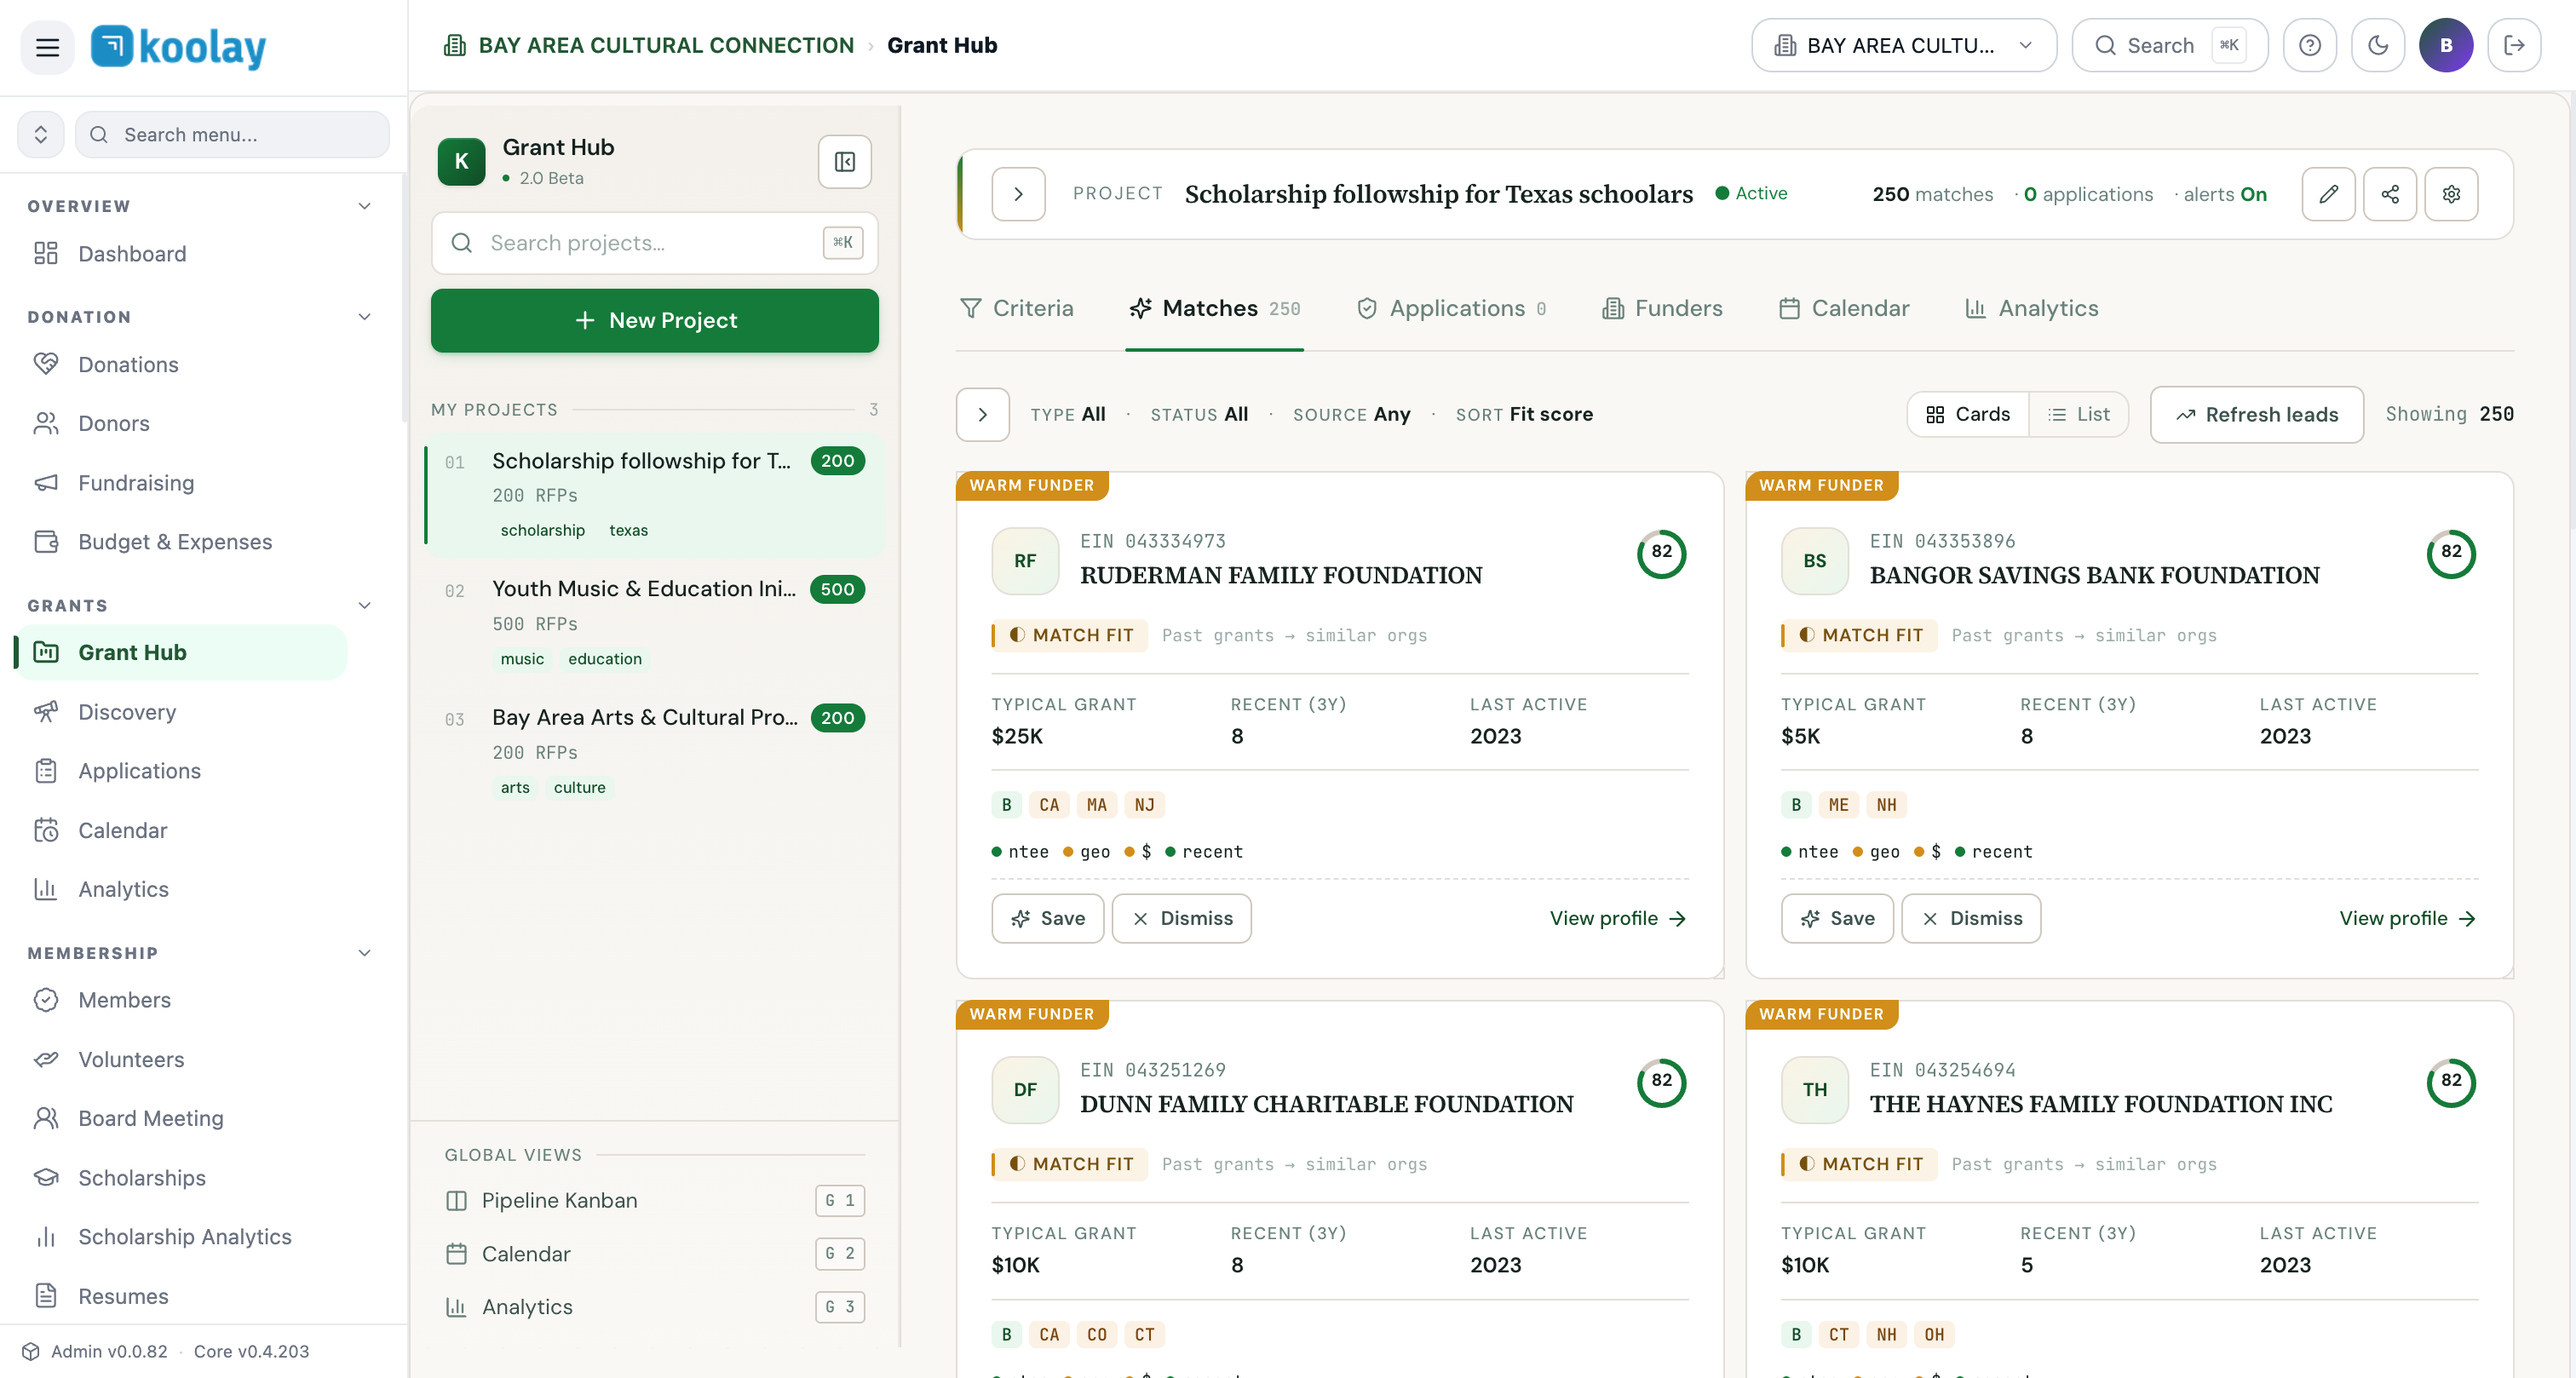Click the logout icon
Screen dimensions: 2576x1378
tap(2513, 45)
